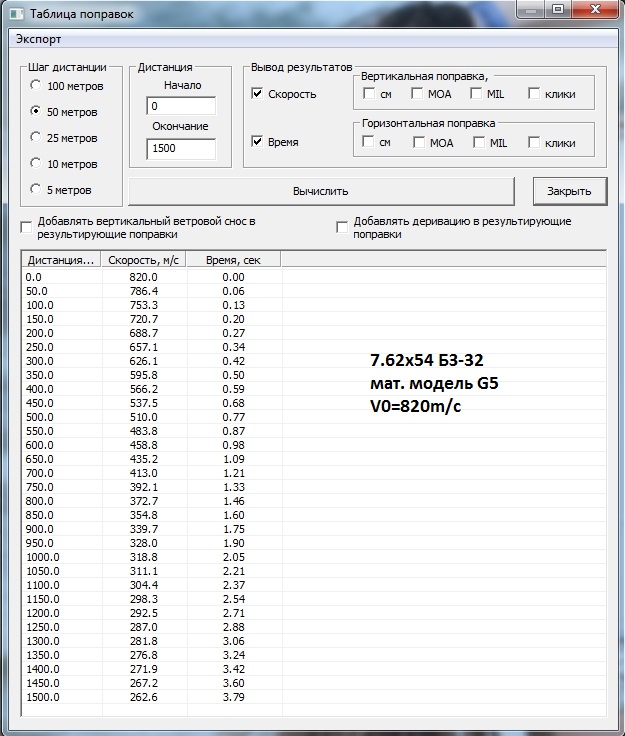Click the Время, сек column header
The image size is (625, 736).
pos(233,260)
